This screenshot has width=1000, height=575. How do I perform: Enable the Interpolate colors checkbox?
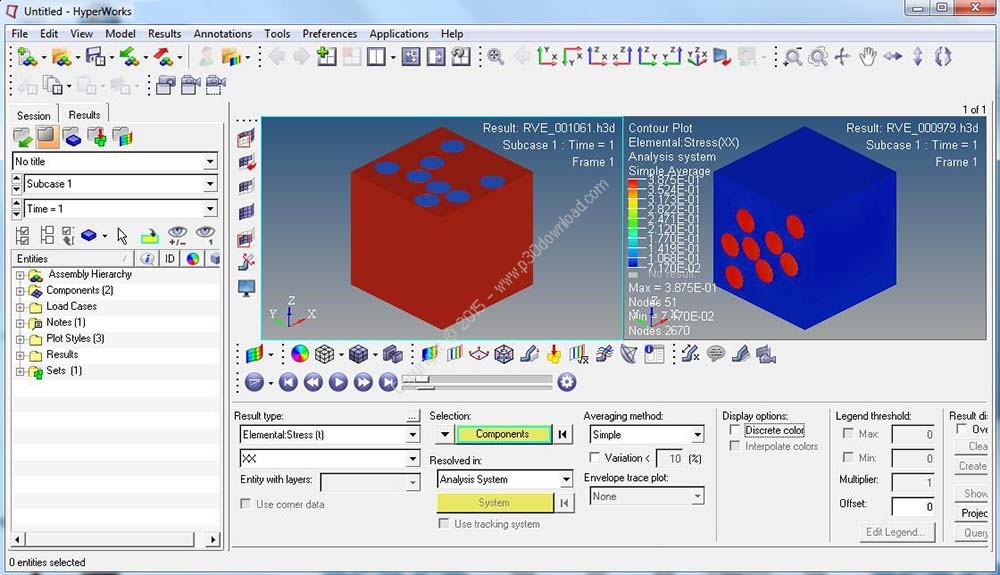click(735, 446)
